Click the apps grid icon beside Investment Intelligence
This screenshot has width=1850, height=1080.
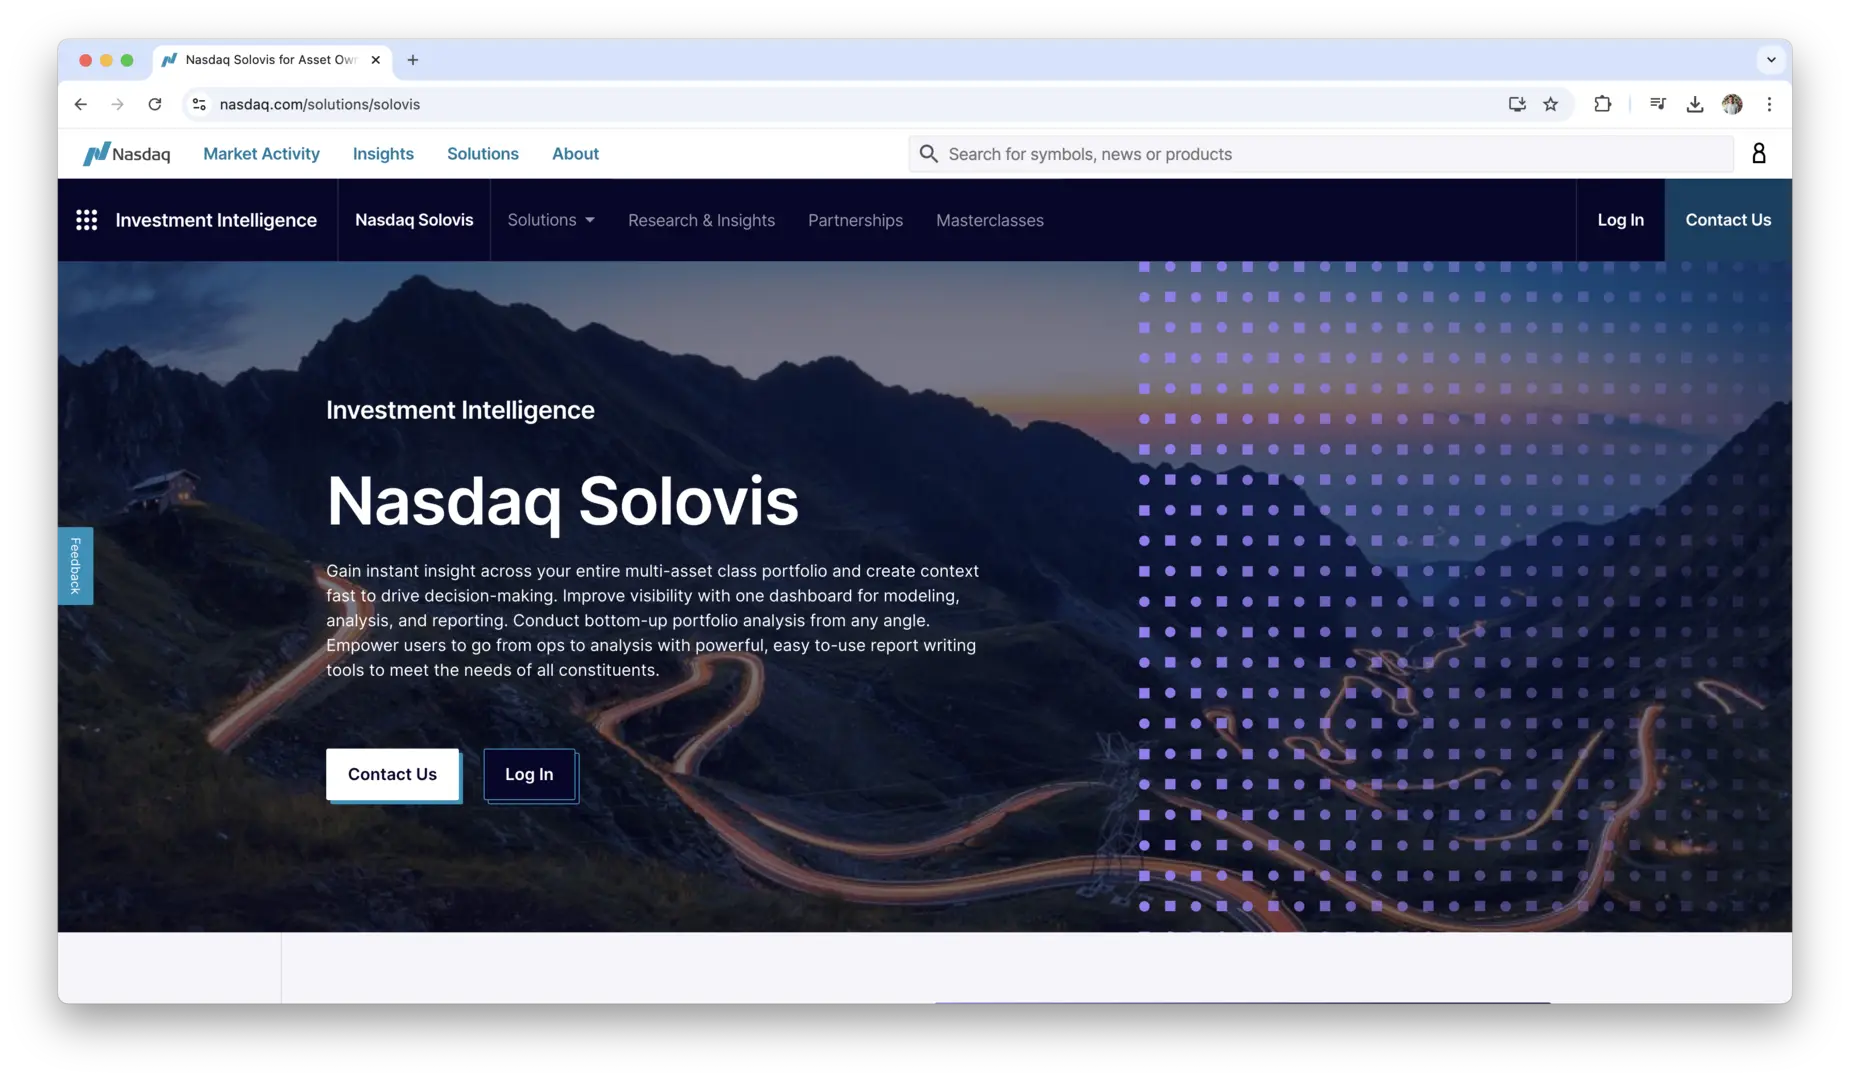point(87,219)
